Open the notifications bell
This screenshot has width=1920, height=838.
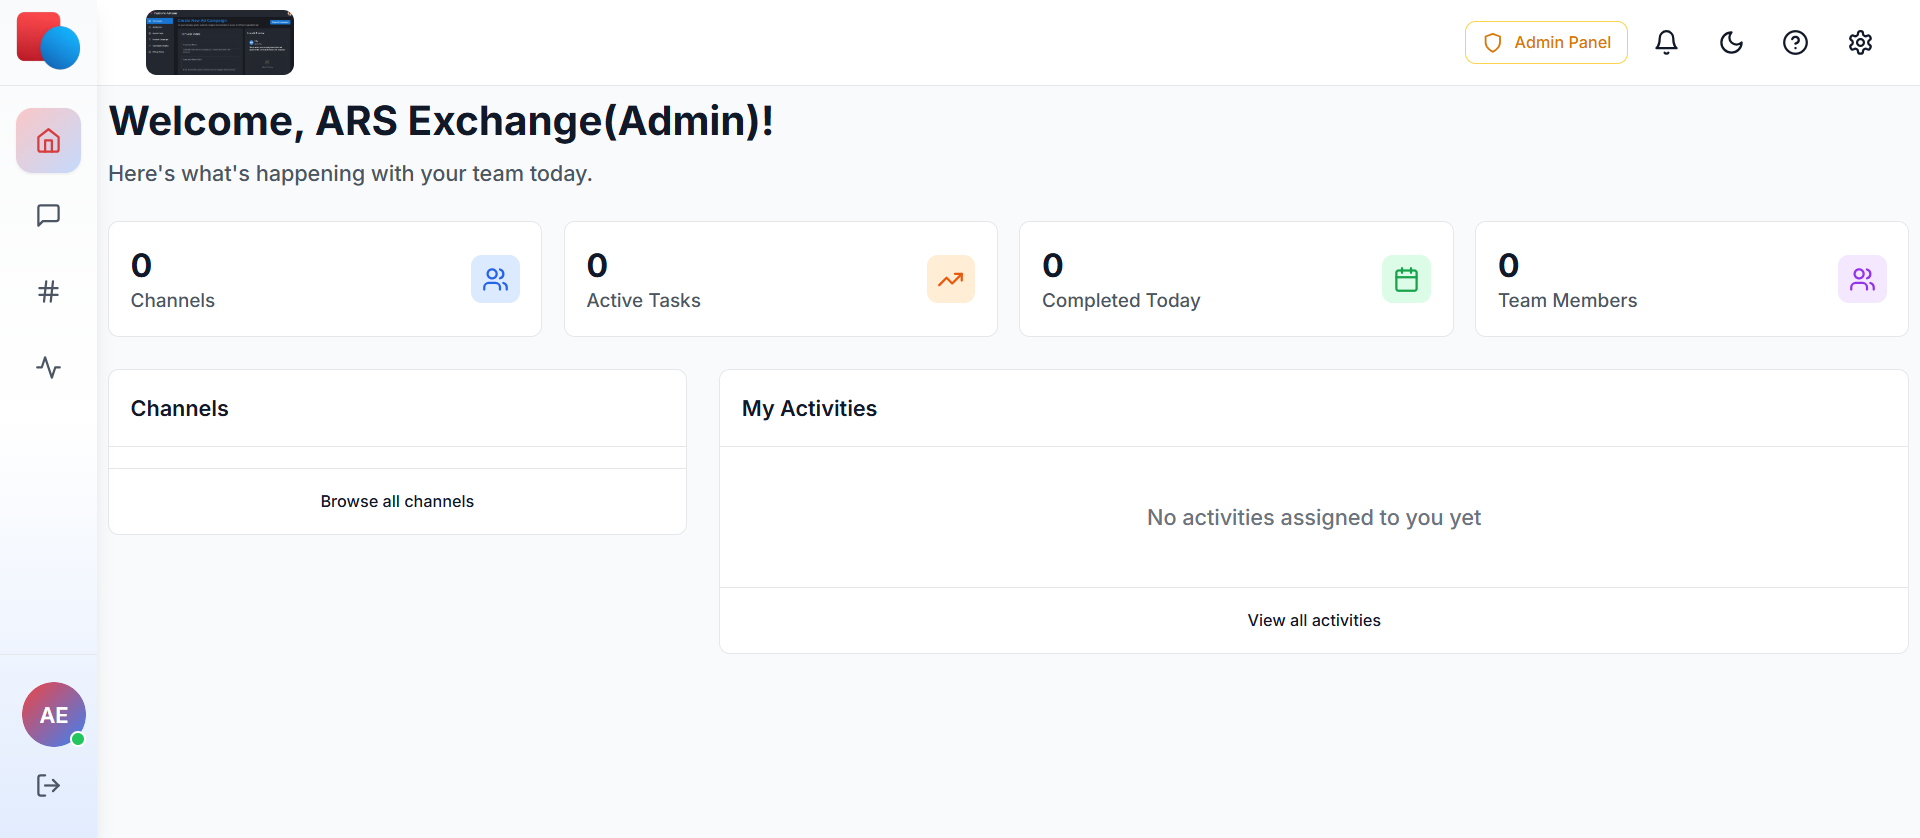1666,42
